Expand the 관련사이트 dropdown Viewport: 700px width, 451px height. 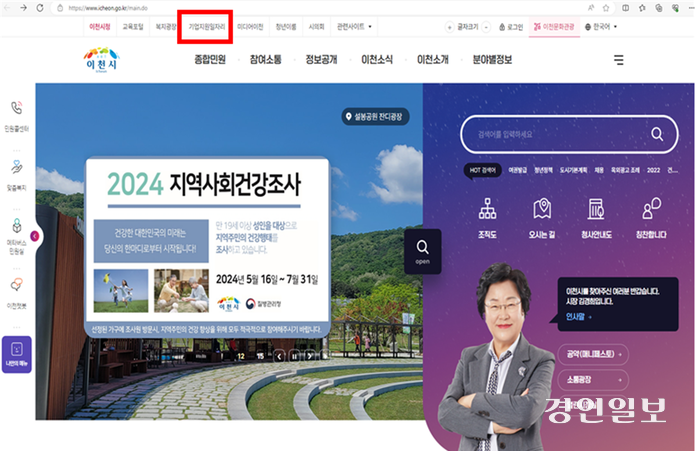point(355,27)
